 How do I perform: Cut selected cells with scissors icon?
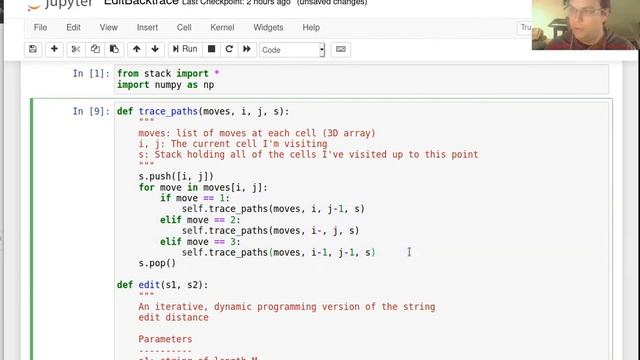point(76,49)
